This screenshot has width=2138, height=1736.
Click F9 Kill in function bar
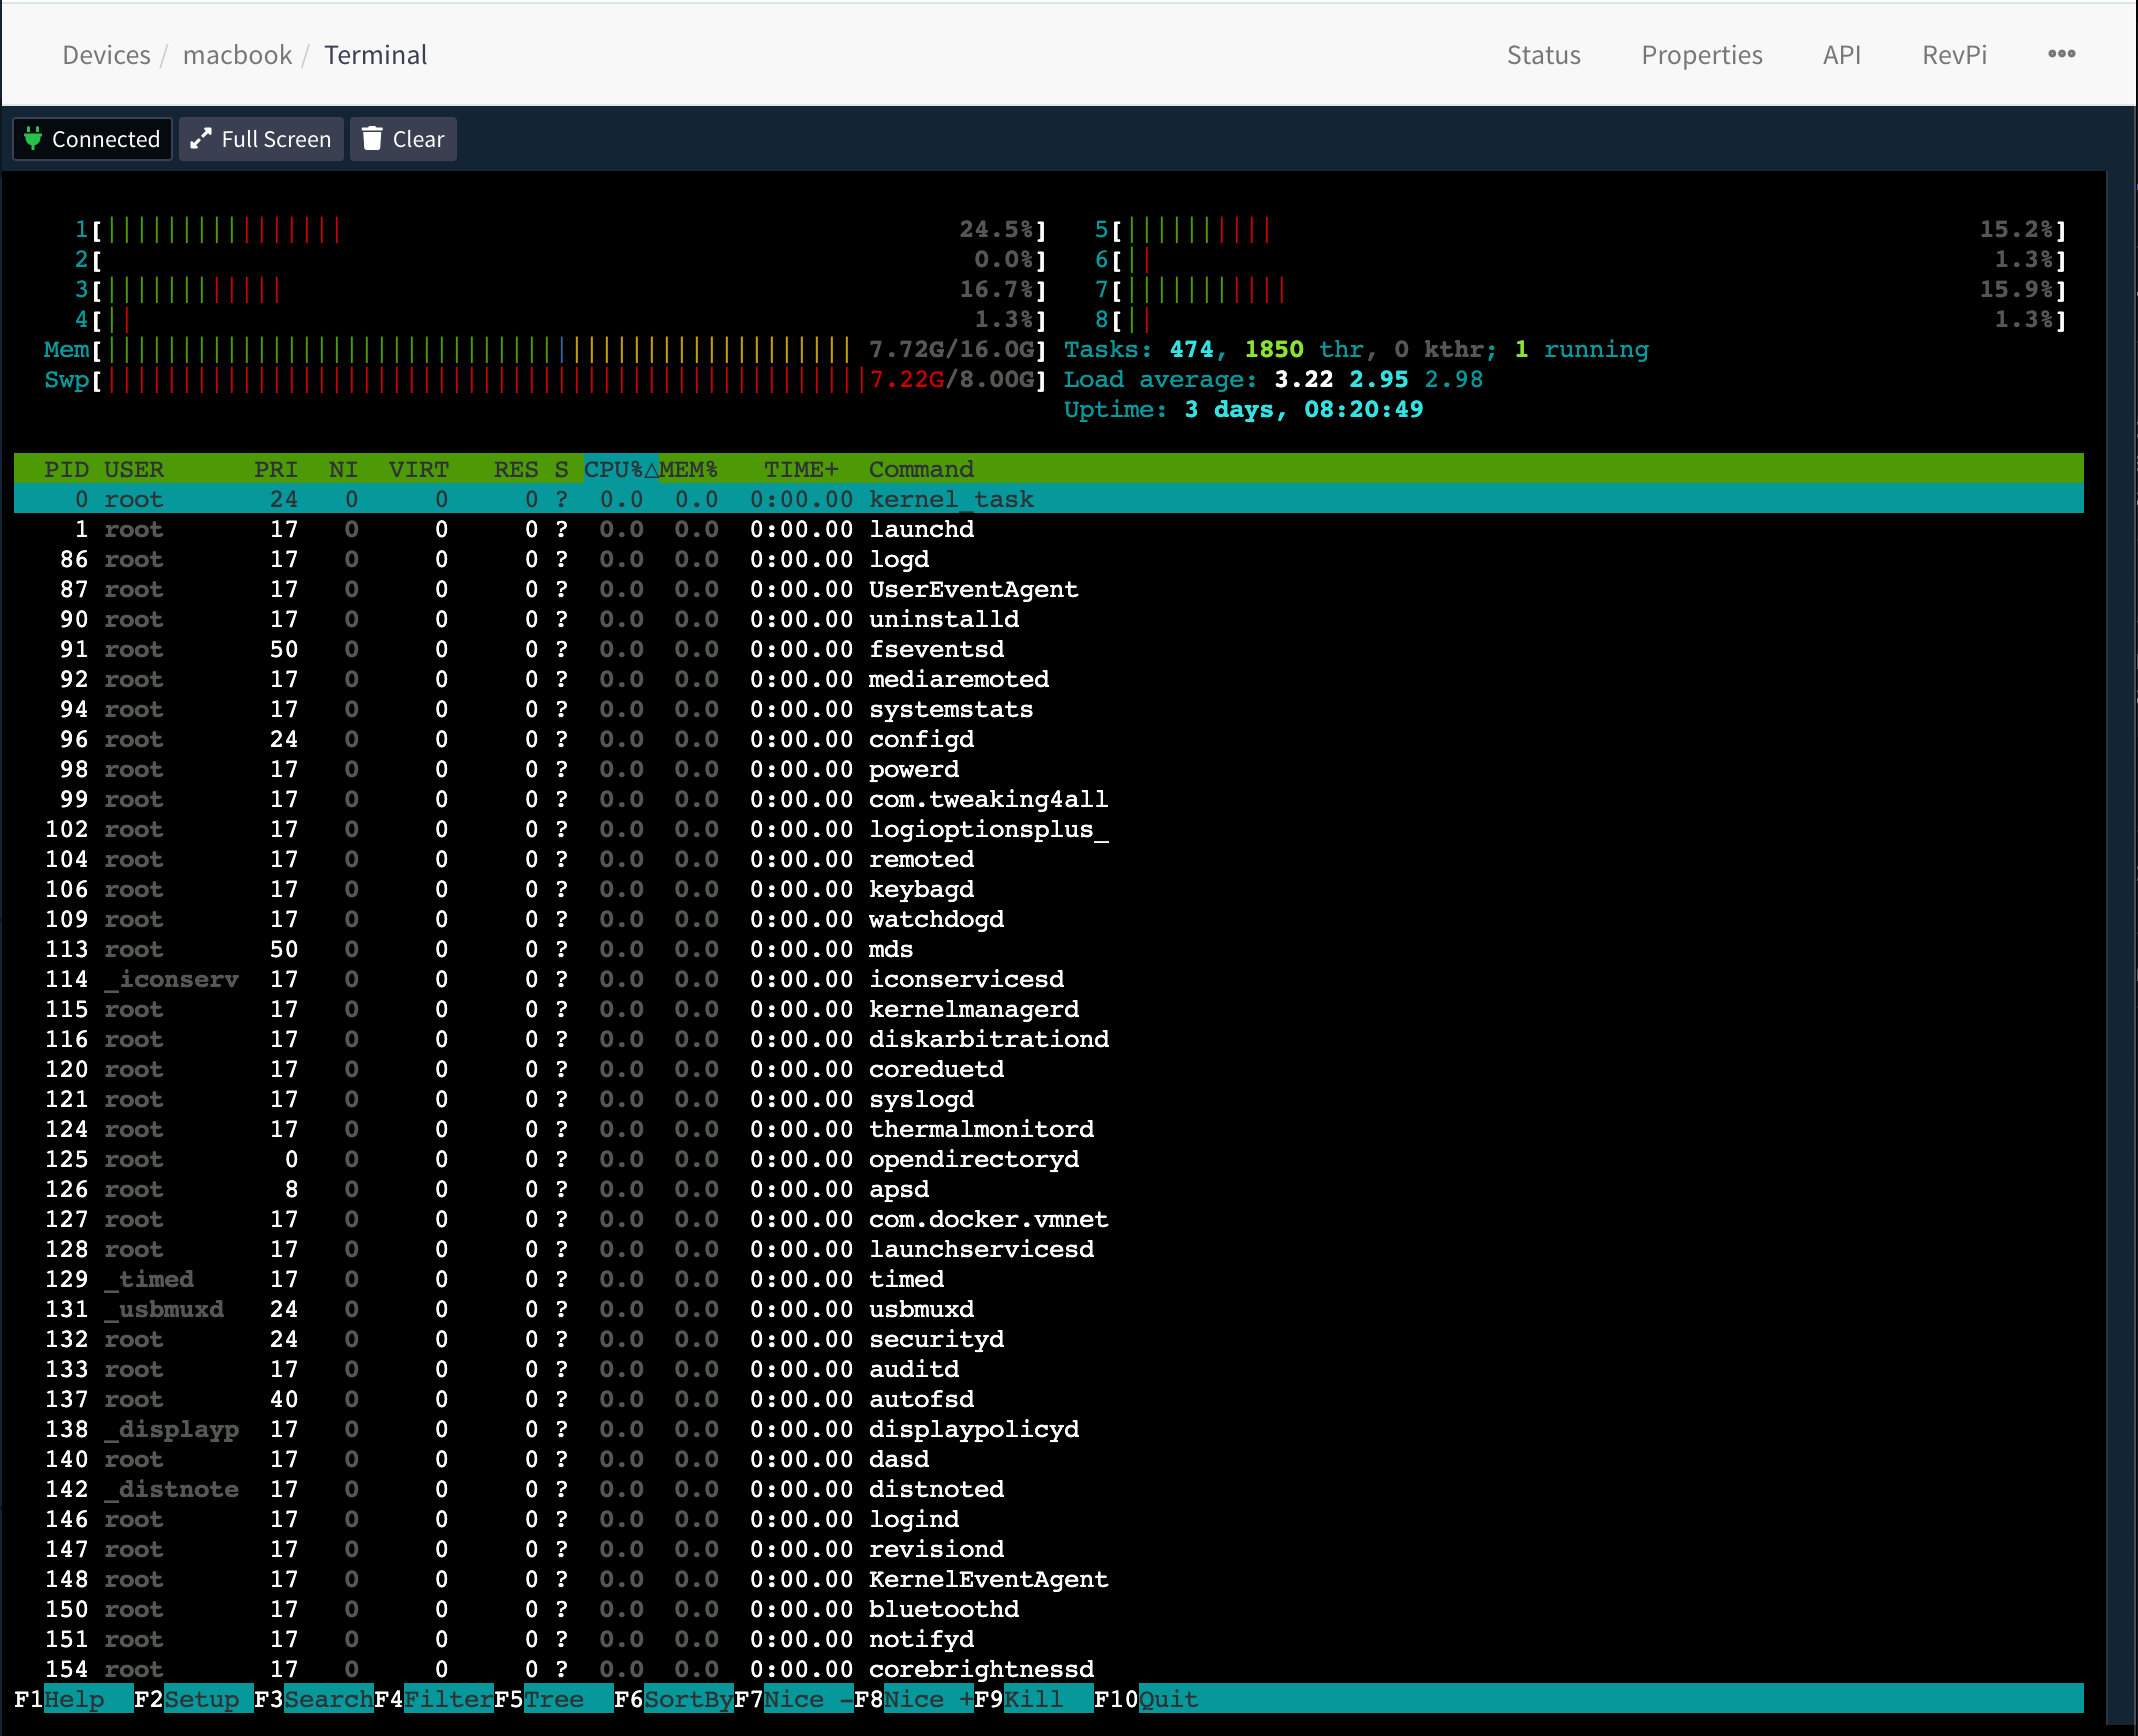point(1033,1699)
